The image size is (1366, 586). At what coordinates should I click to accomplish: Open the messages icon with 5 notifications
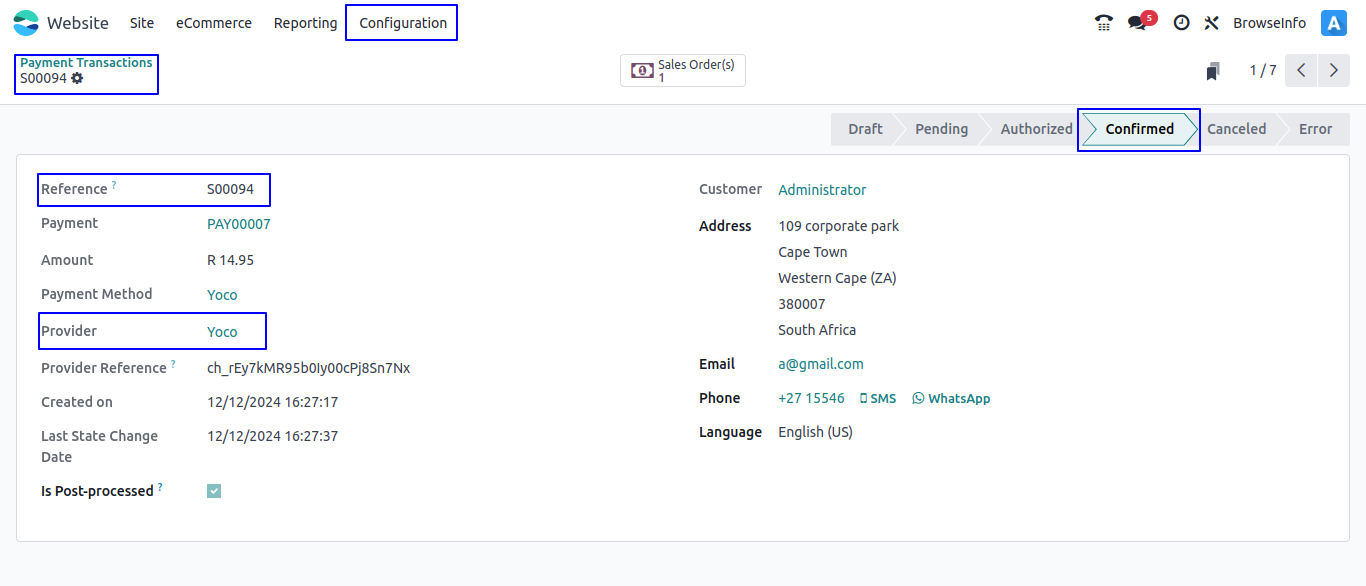coord(1138,23)
